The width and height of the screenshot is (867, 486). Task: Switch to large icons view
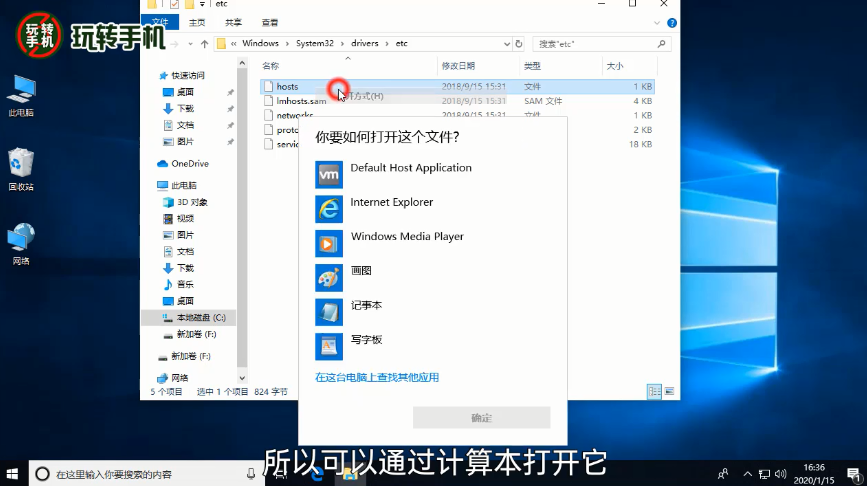tap(669, 391)
